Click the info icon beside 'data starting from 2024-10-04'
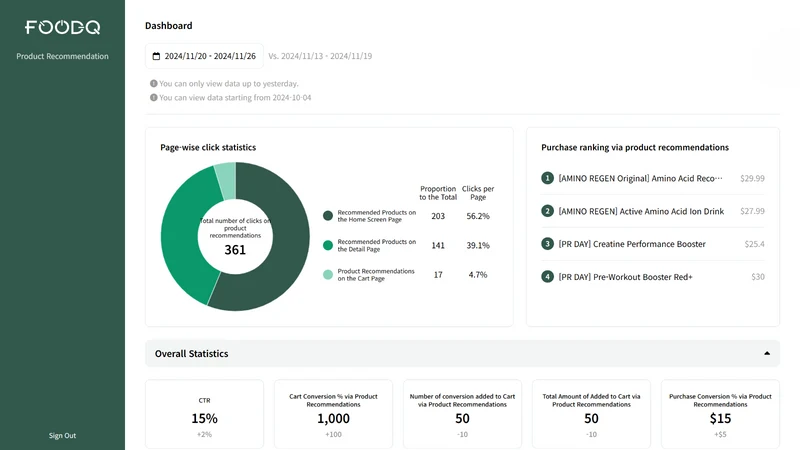The width and height of the screenshot is (800, 450). click(x=154, y=97)
